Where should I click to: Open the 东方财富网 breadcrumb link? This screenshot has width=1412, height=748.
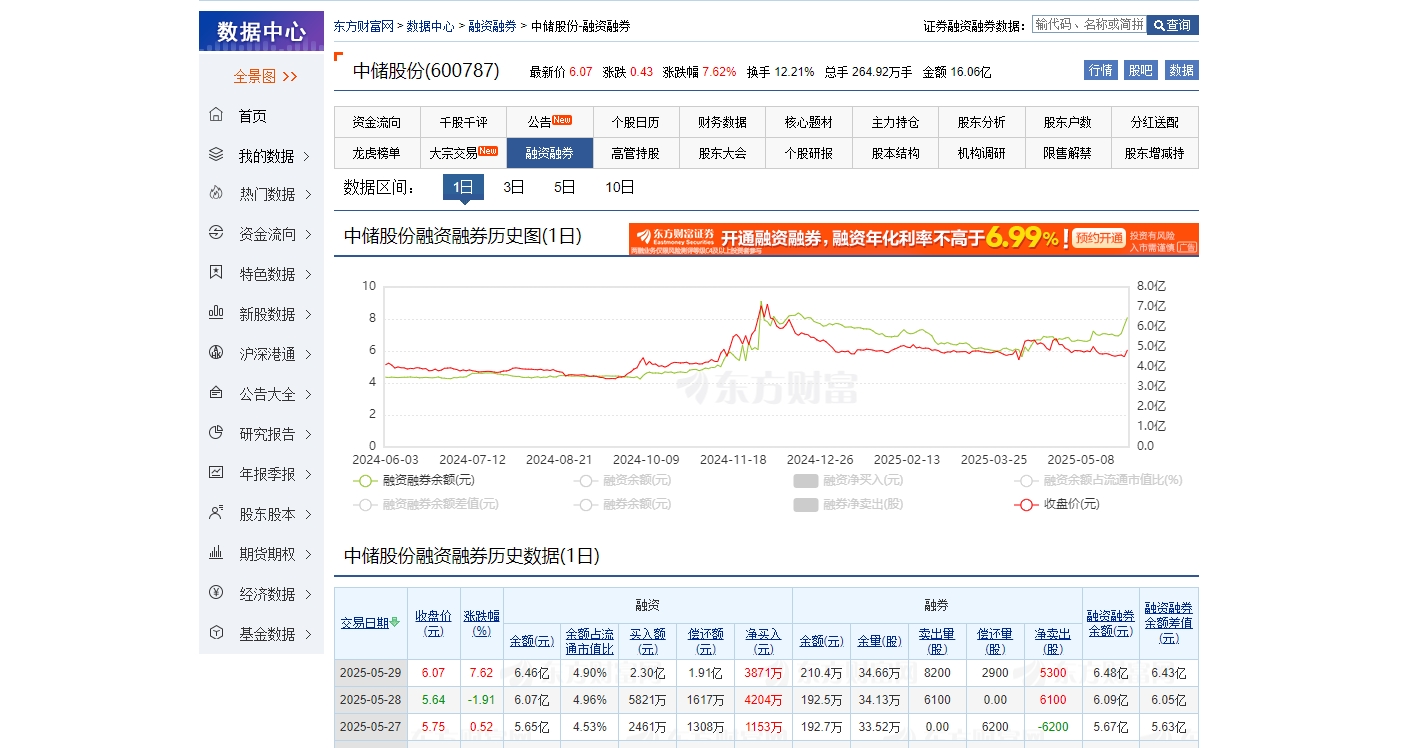pos(363,26)
